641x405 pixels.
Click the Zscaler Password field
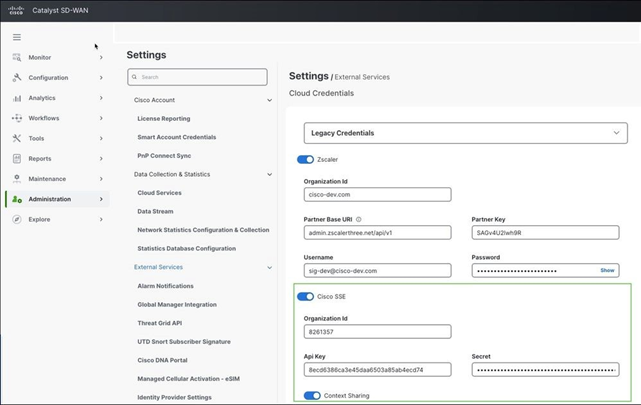545,271
